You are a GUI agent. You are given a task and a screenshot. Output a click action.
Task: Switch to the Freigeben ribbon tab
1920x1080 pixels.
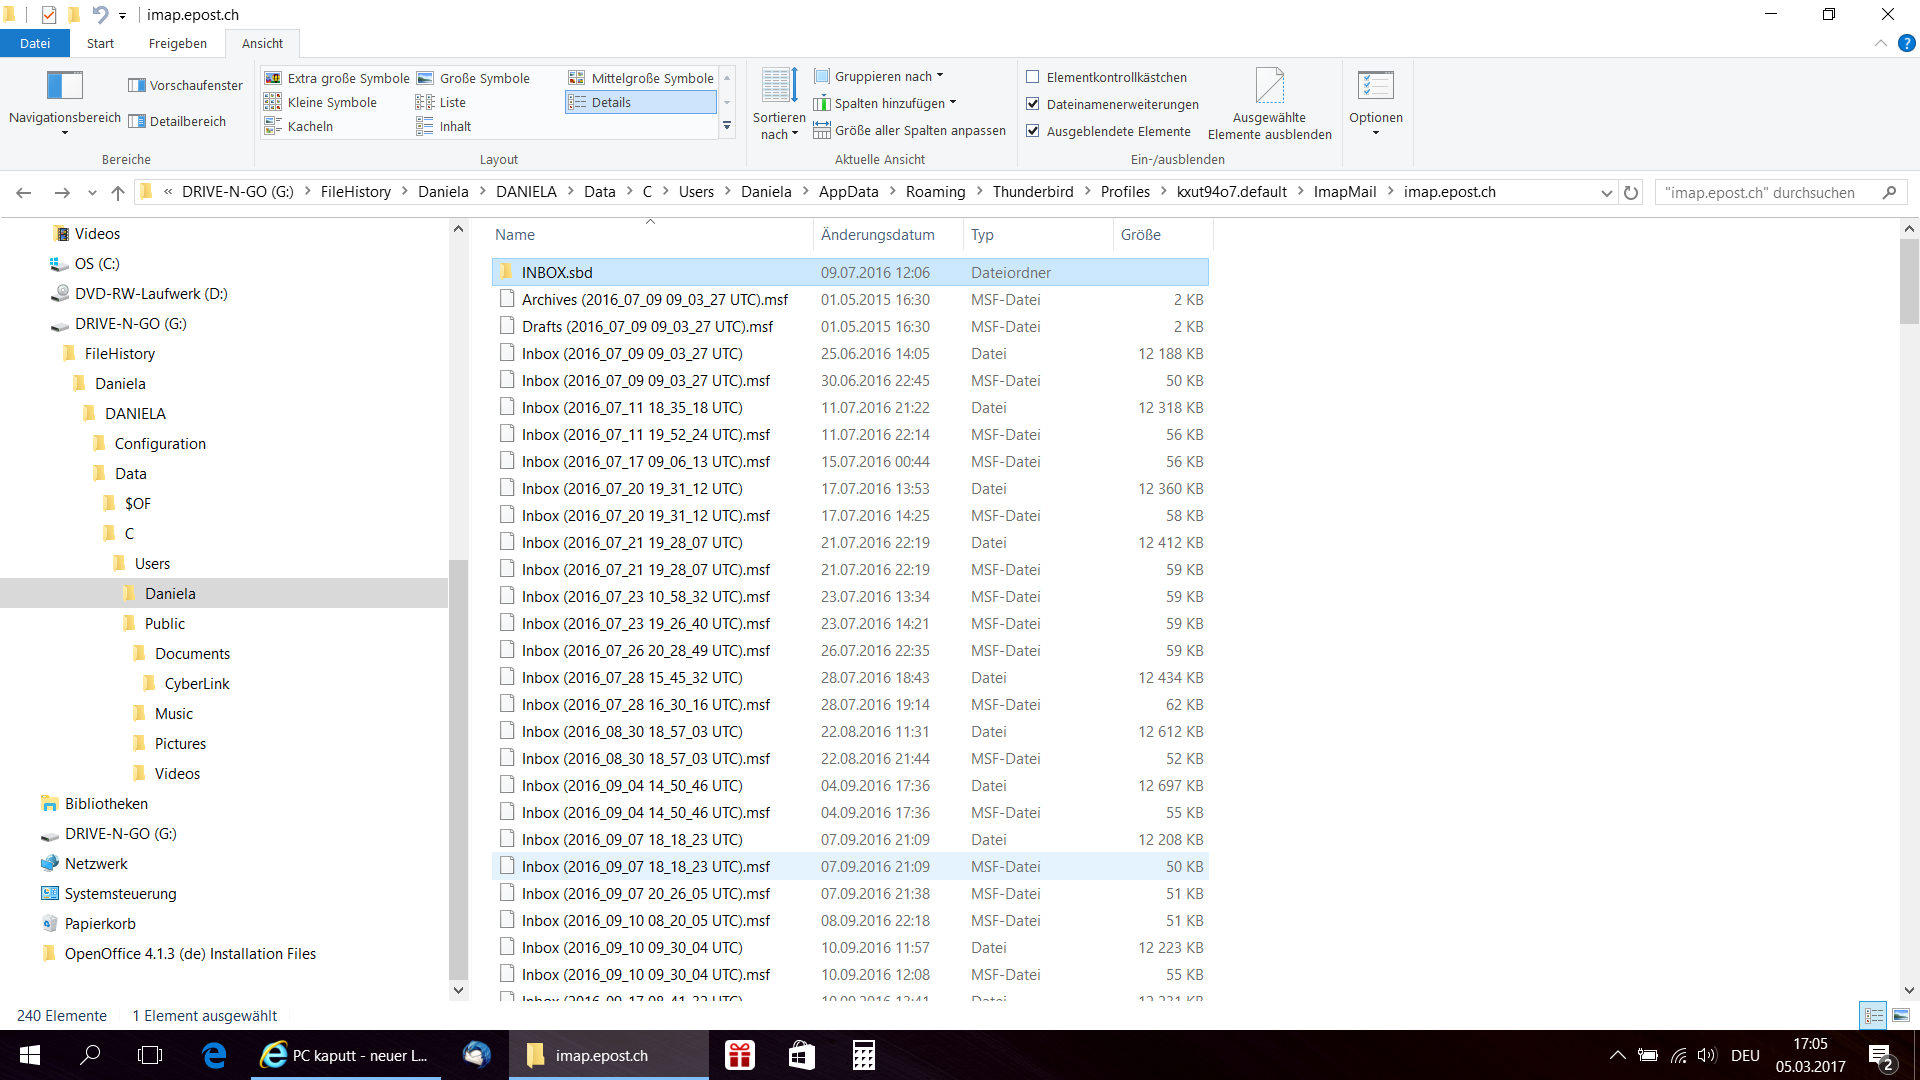[178, 44]
